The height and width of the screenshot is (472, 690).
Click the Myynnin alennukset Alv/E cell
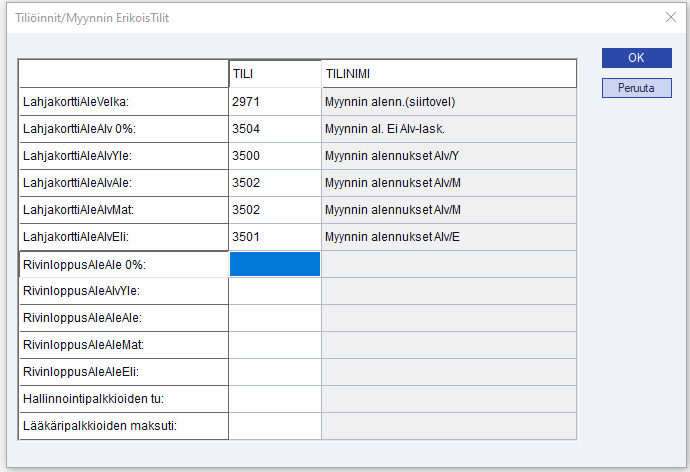tap(448, 236)
